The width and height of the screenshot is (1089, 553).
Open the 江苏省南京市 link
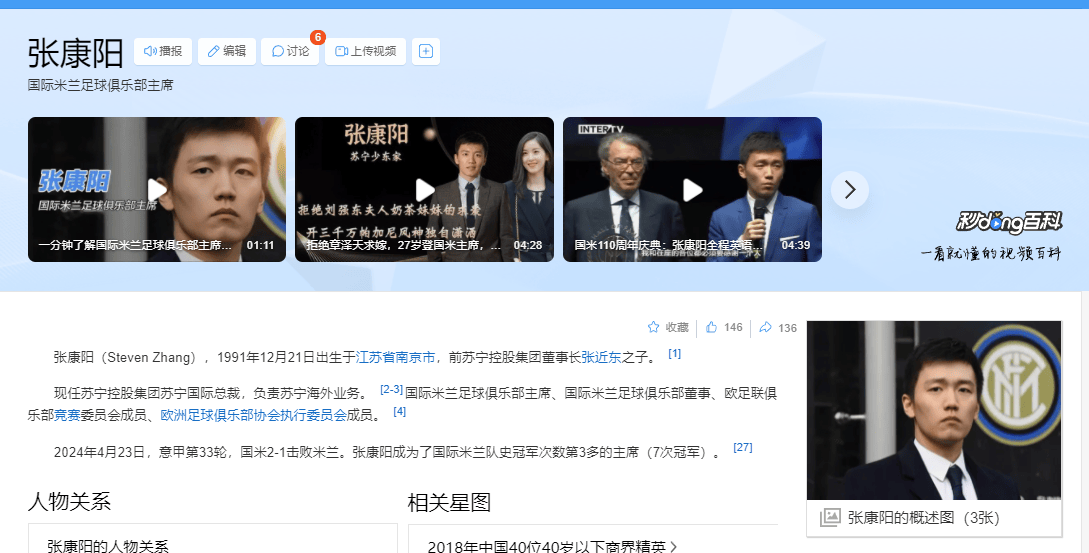[395, 357]
